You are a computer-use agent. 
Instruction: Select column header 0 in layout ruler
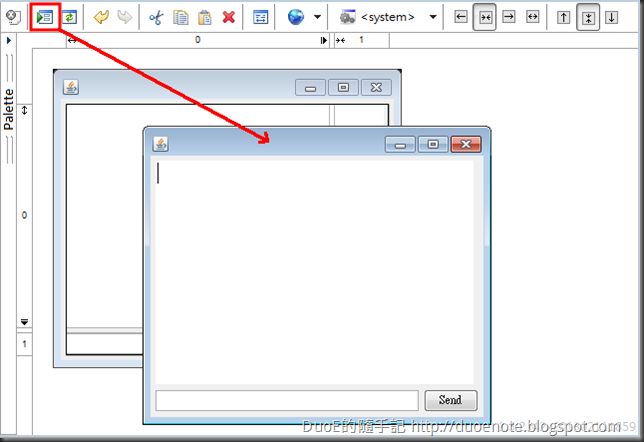click(x=198, y=40)
